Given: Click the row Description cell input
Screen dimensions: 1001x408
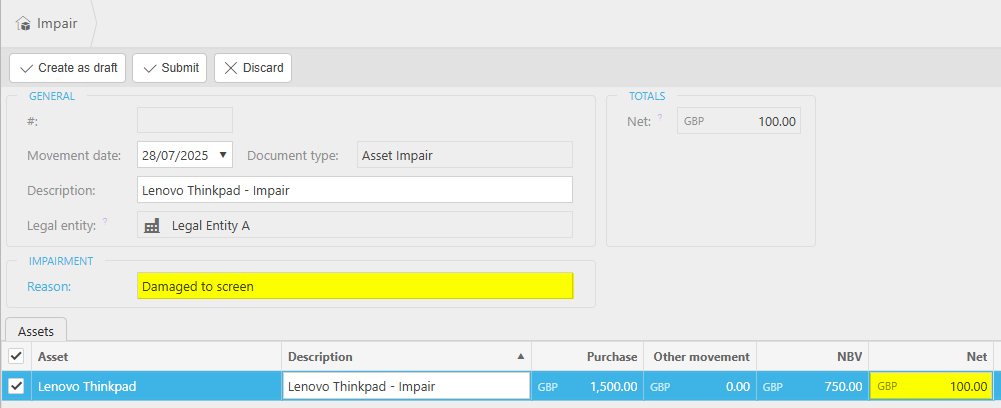Looking at the screenshot, I should pyautogui.click(x=406, y=386).
